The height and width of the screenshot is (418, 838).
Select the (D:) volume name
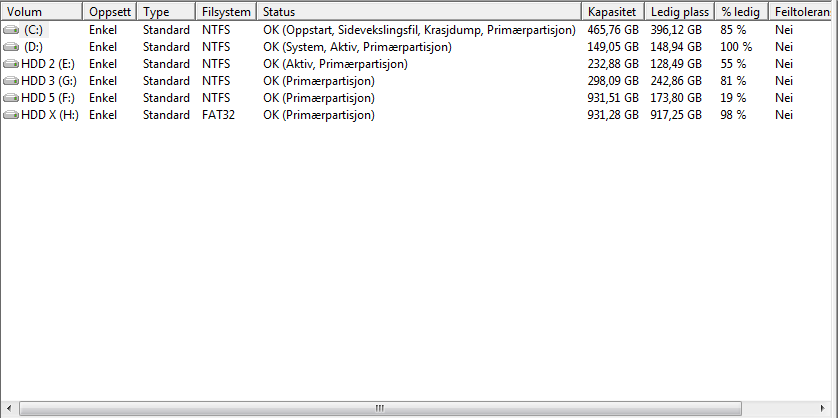(33, 47)
